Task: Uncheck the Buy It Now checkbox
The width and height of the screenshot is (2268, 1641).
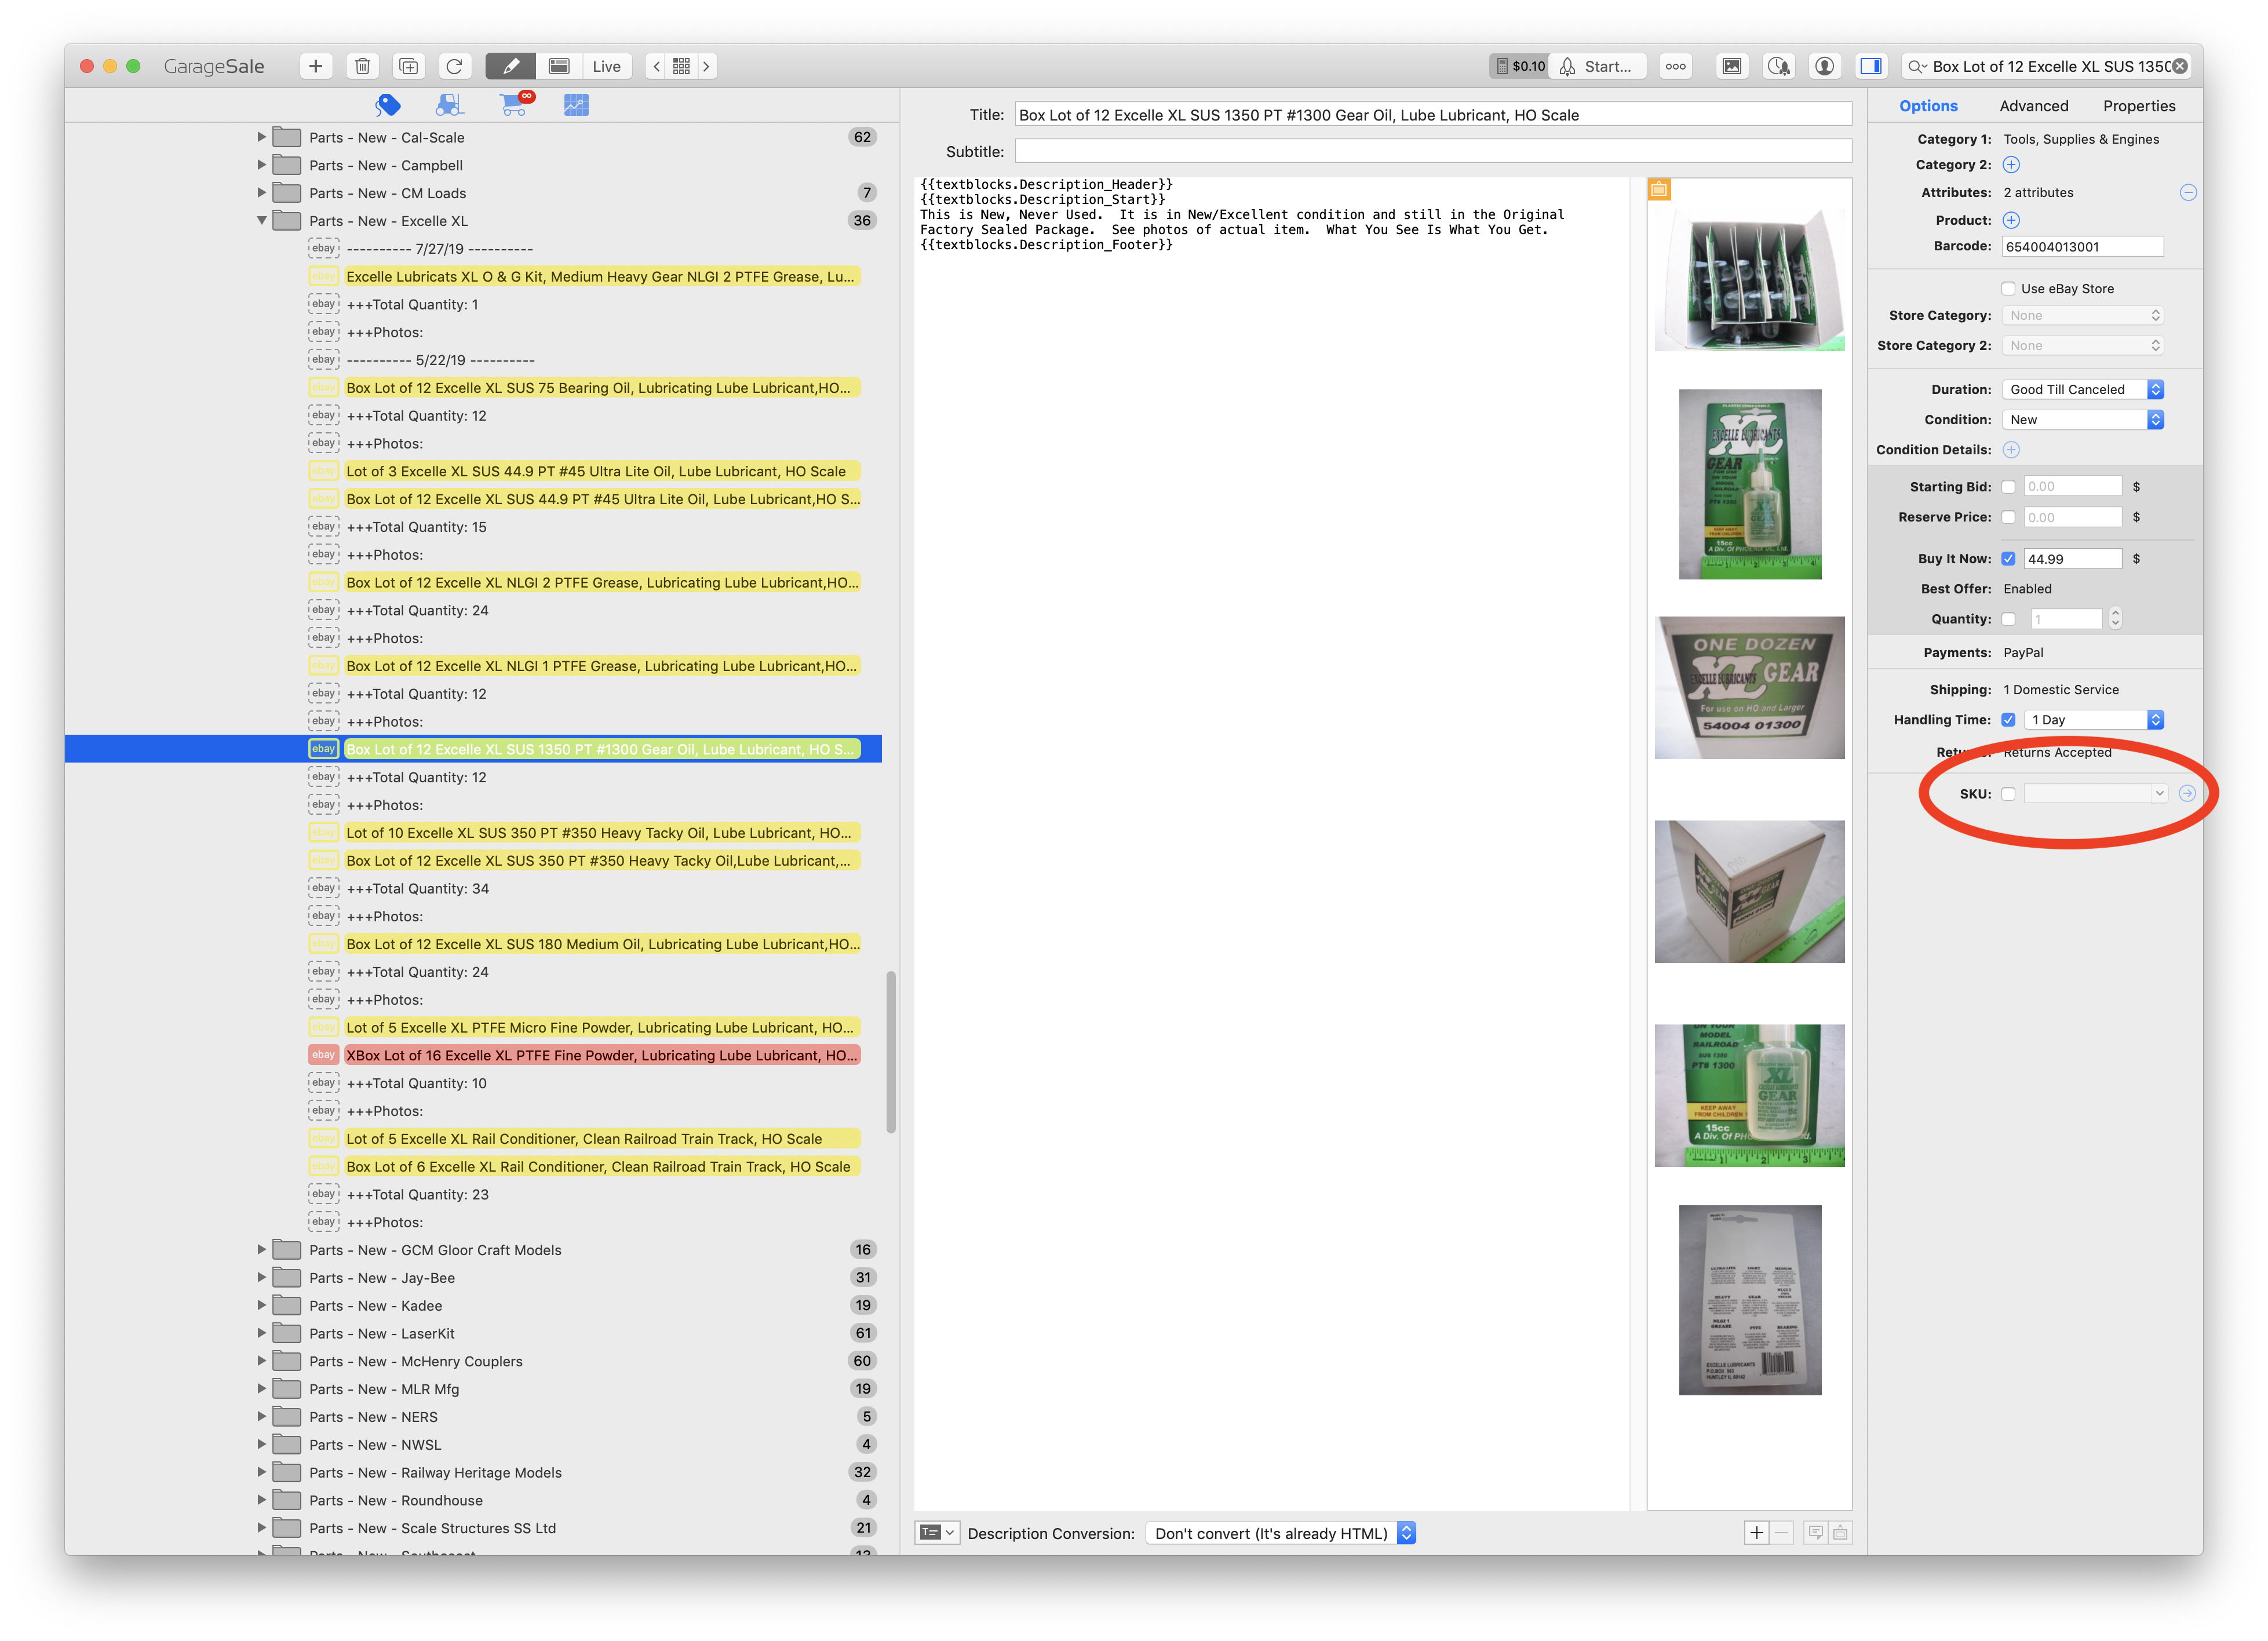Action: point(2008,559)
